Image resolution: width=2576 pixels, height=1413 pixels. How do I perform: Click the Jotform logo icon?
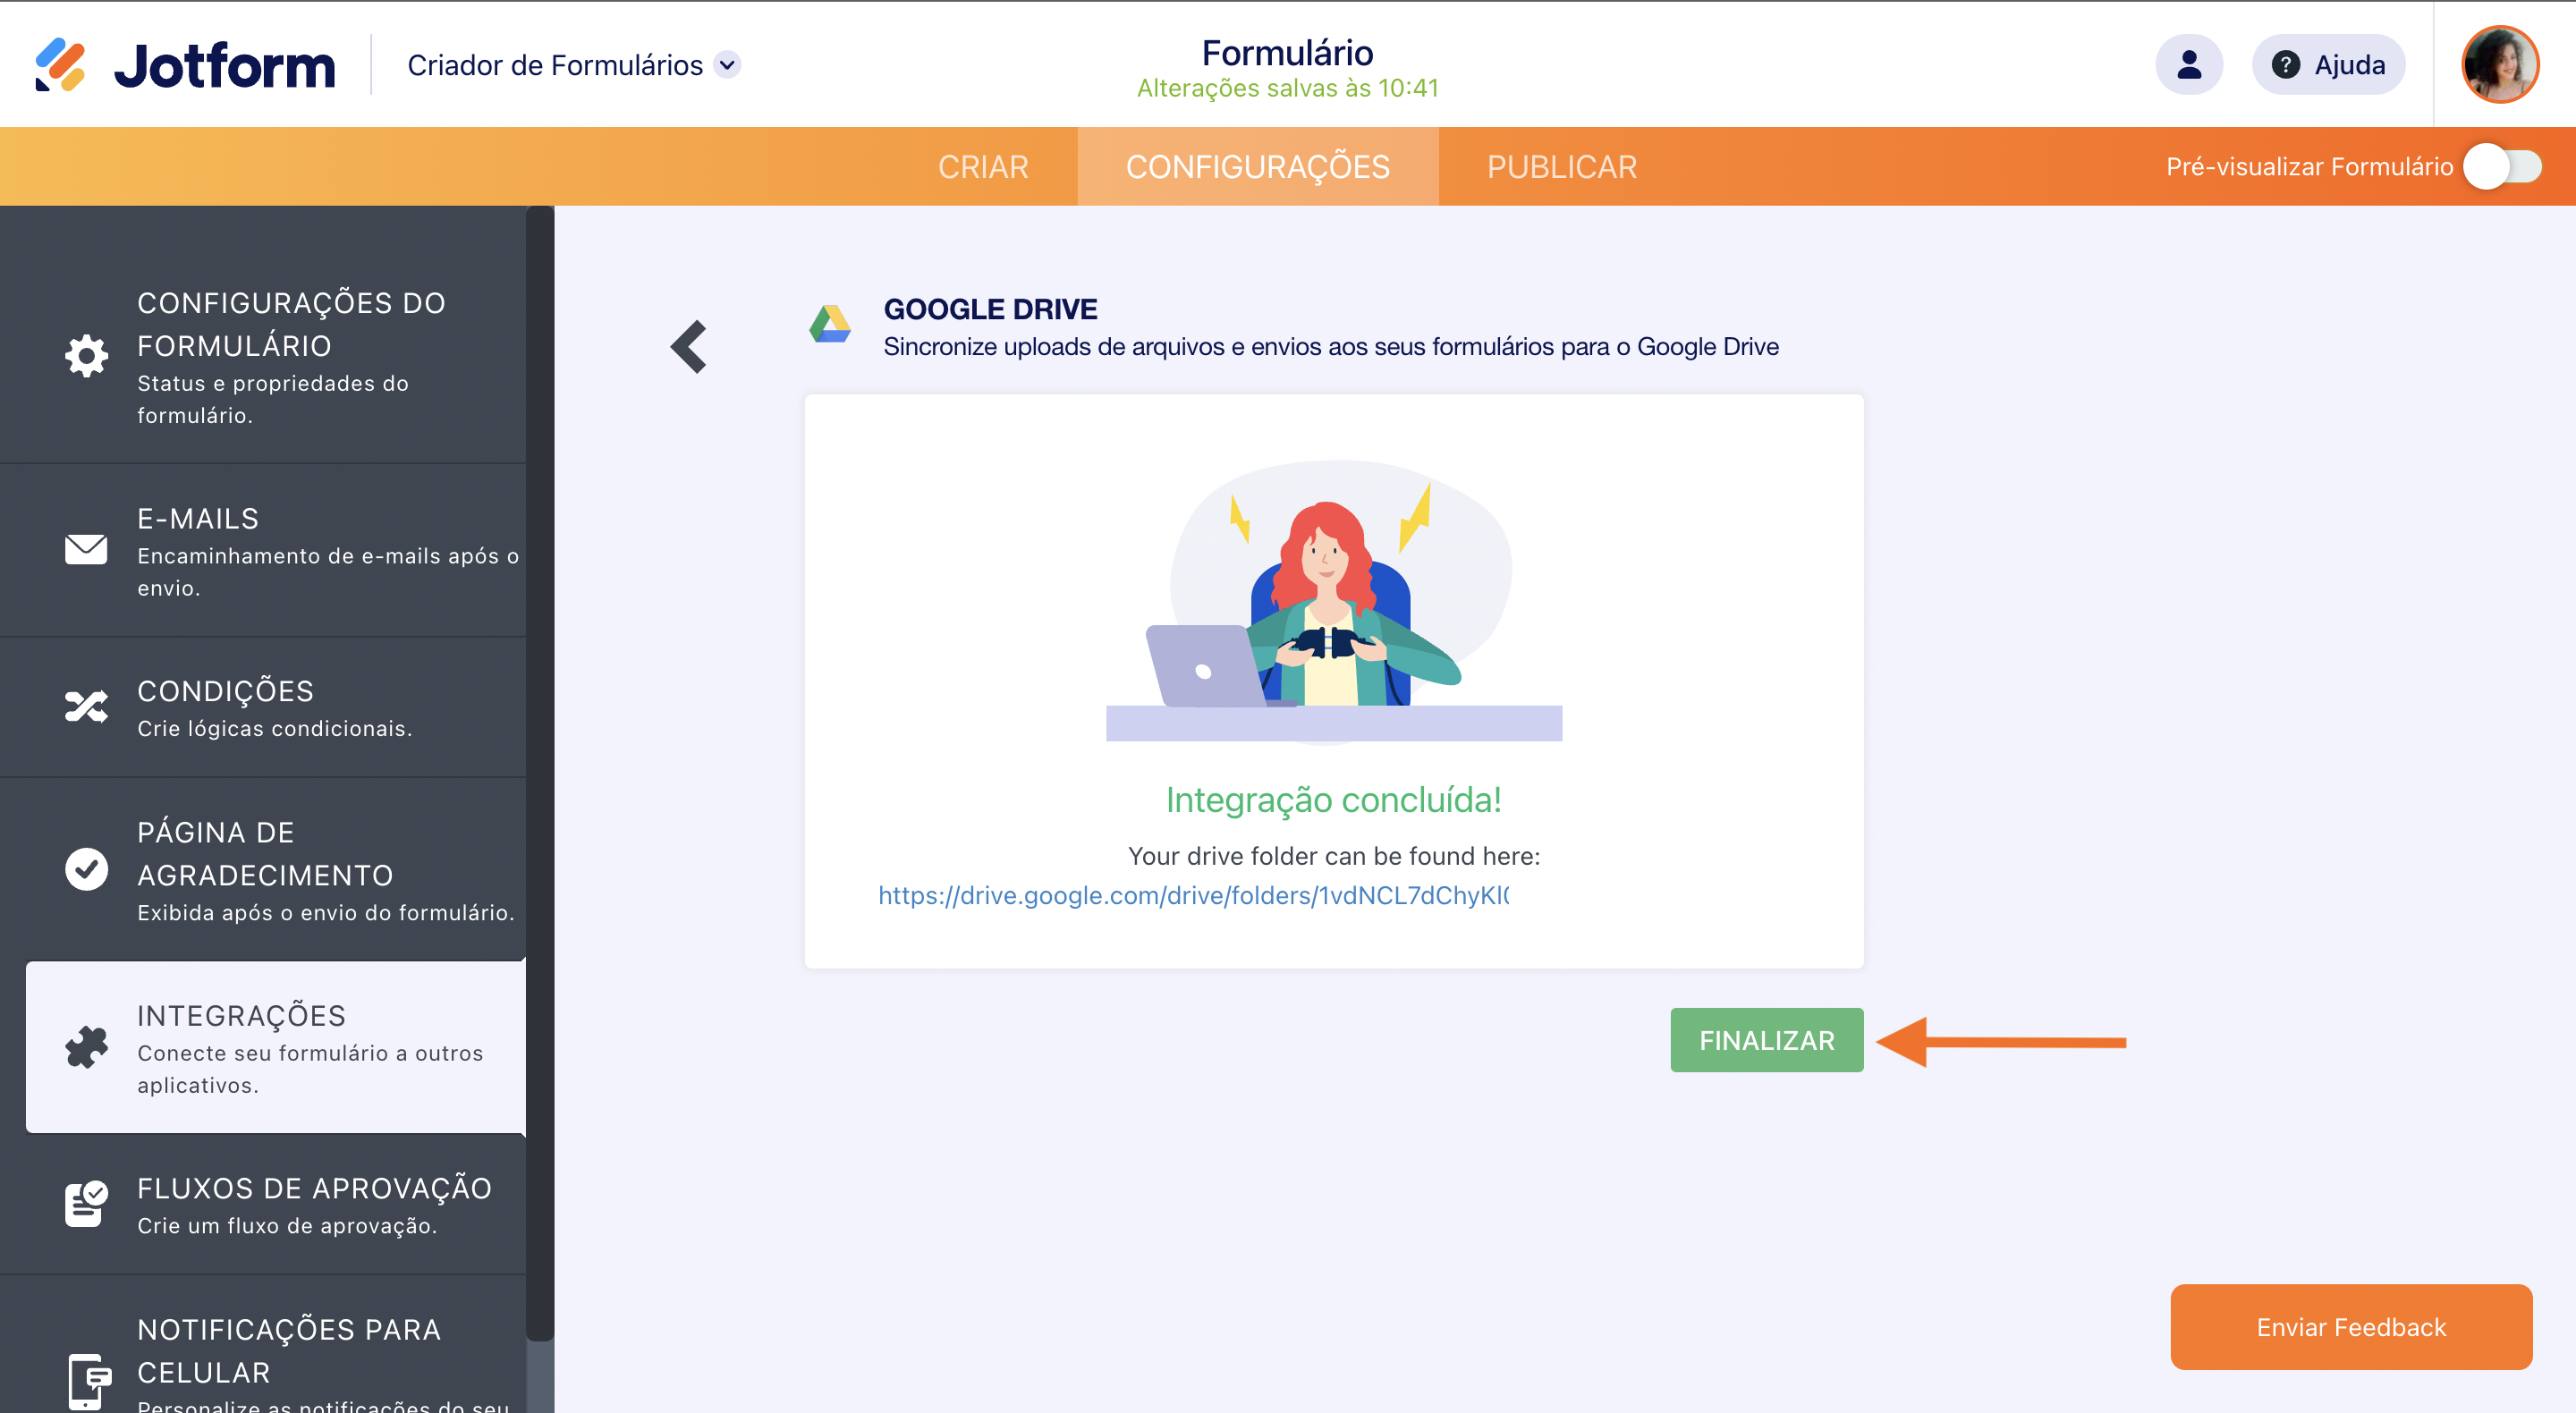click(x=60, y=65)
